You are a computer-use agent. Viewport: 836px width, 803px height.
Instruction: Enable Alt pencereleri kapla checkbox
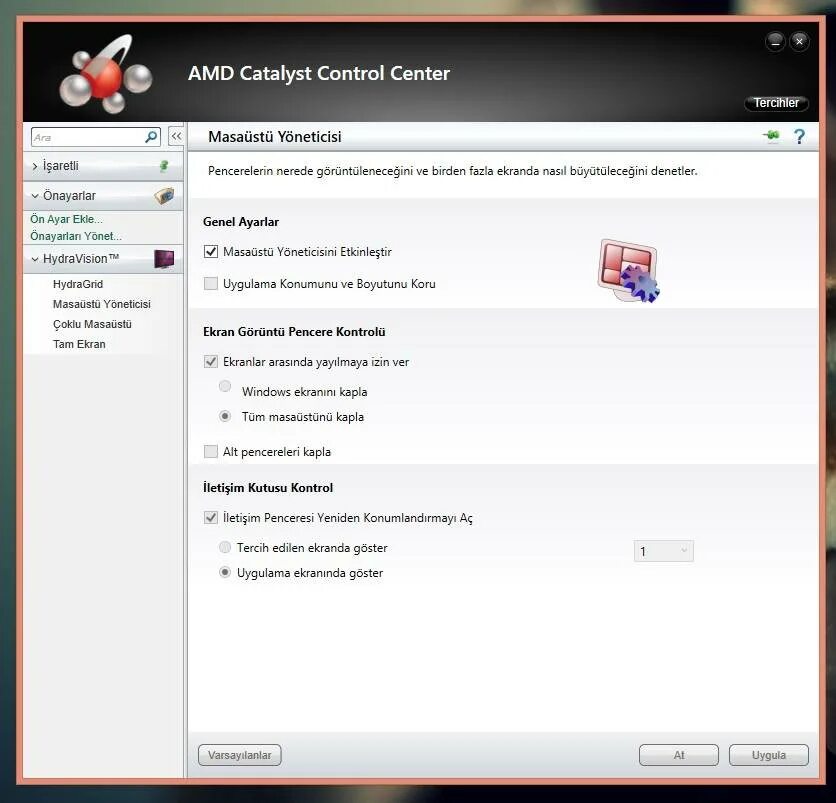(x=211, y=452)
